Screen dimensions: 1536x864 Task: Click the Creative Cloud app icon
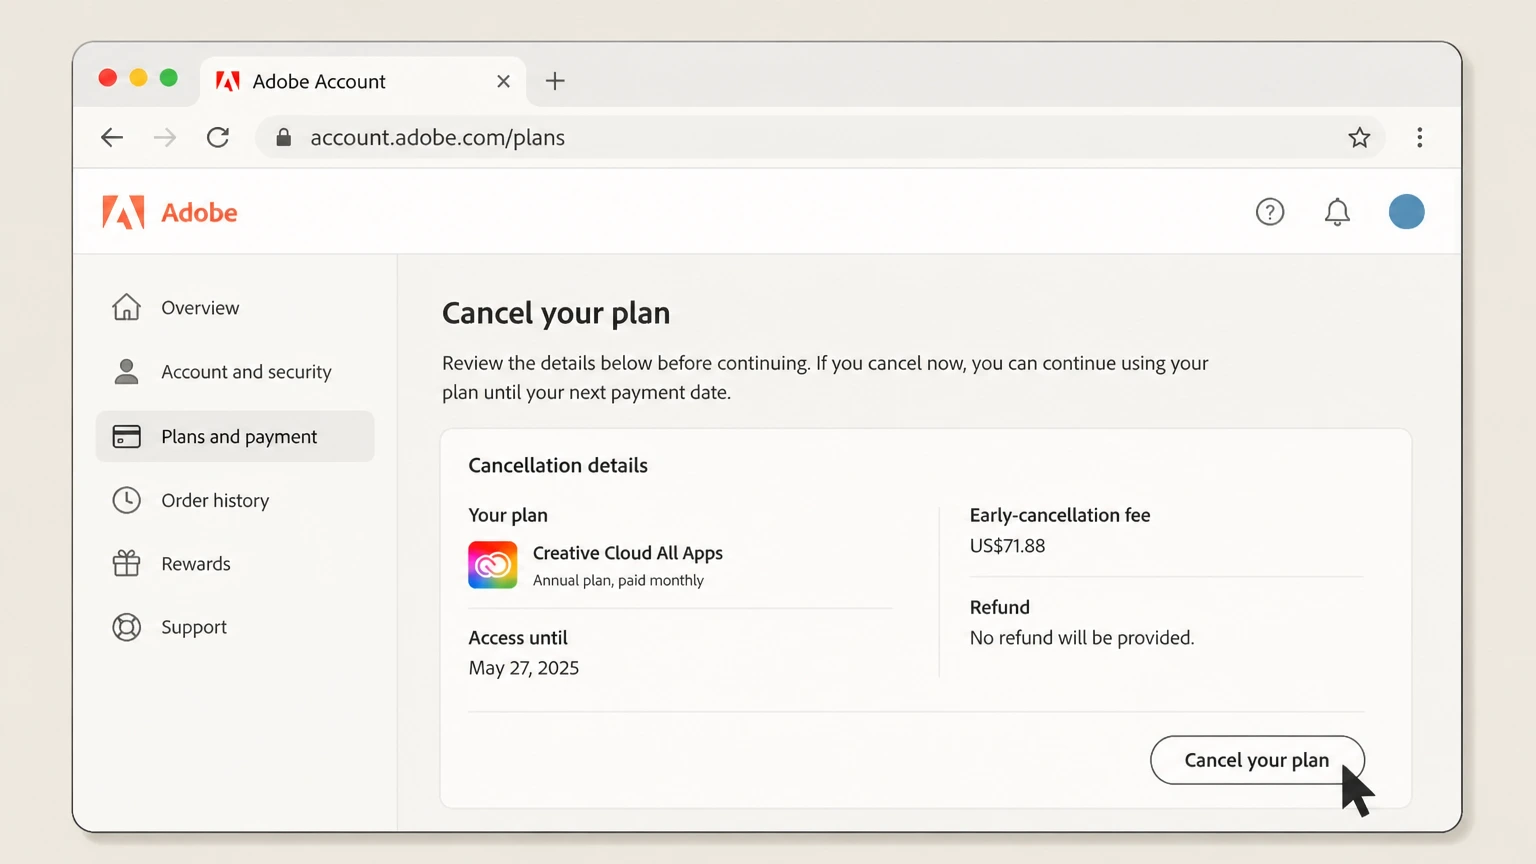click(x=493, y=565)
